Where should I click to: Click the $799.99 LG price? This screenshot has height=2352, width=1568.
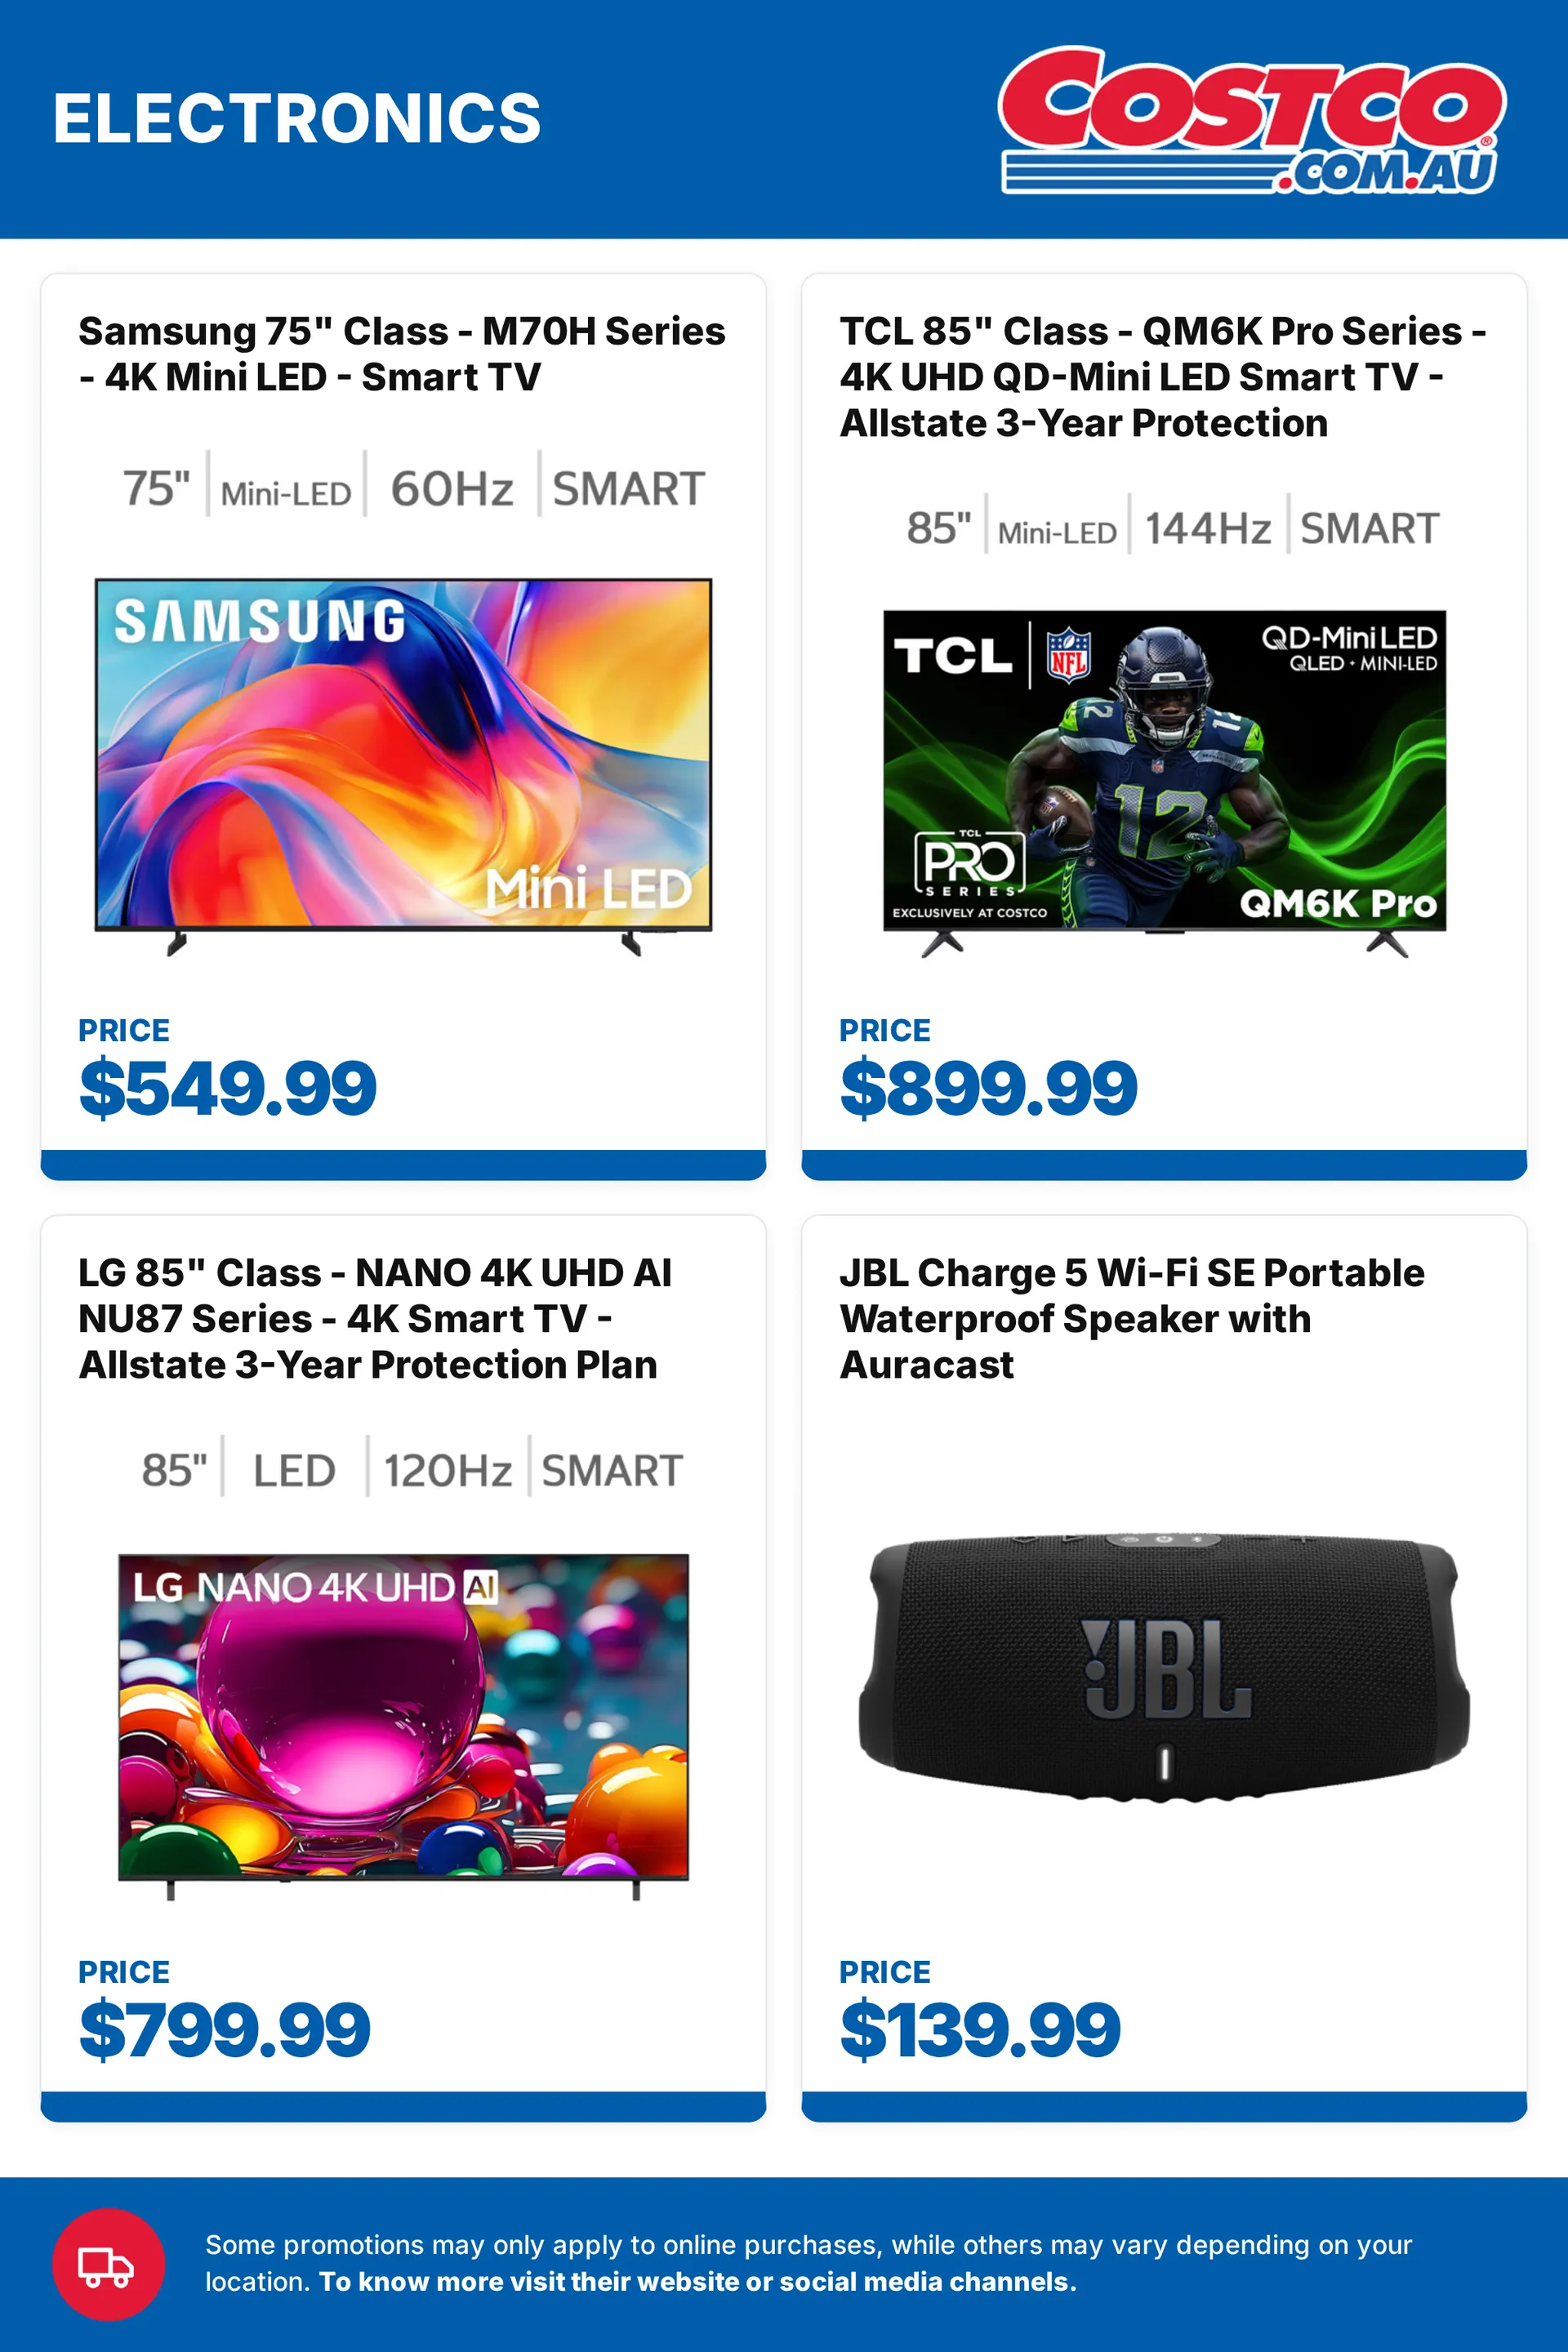click(225, 2030)
